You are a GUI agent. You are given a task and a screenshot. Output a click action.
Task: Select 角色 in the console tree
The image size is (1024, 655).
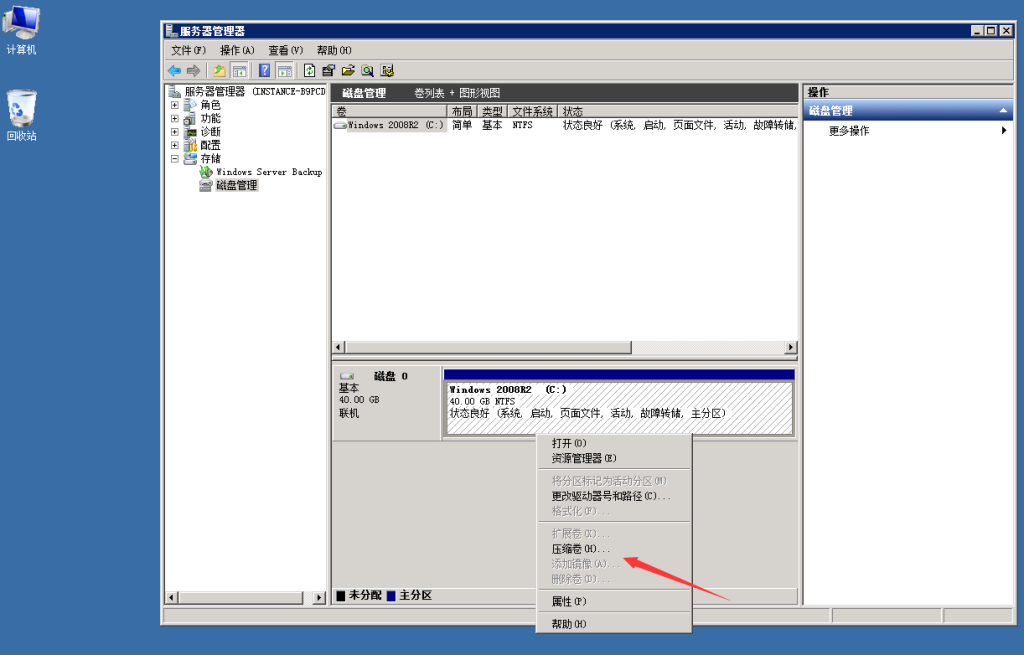tap(210, 105)
